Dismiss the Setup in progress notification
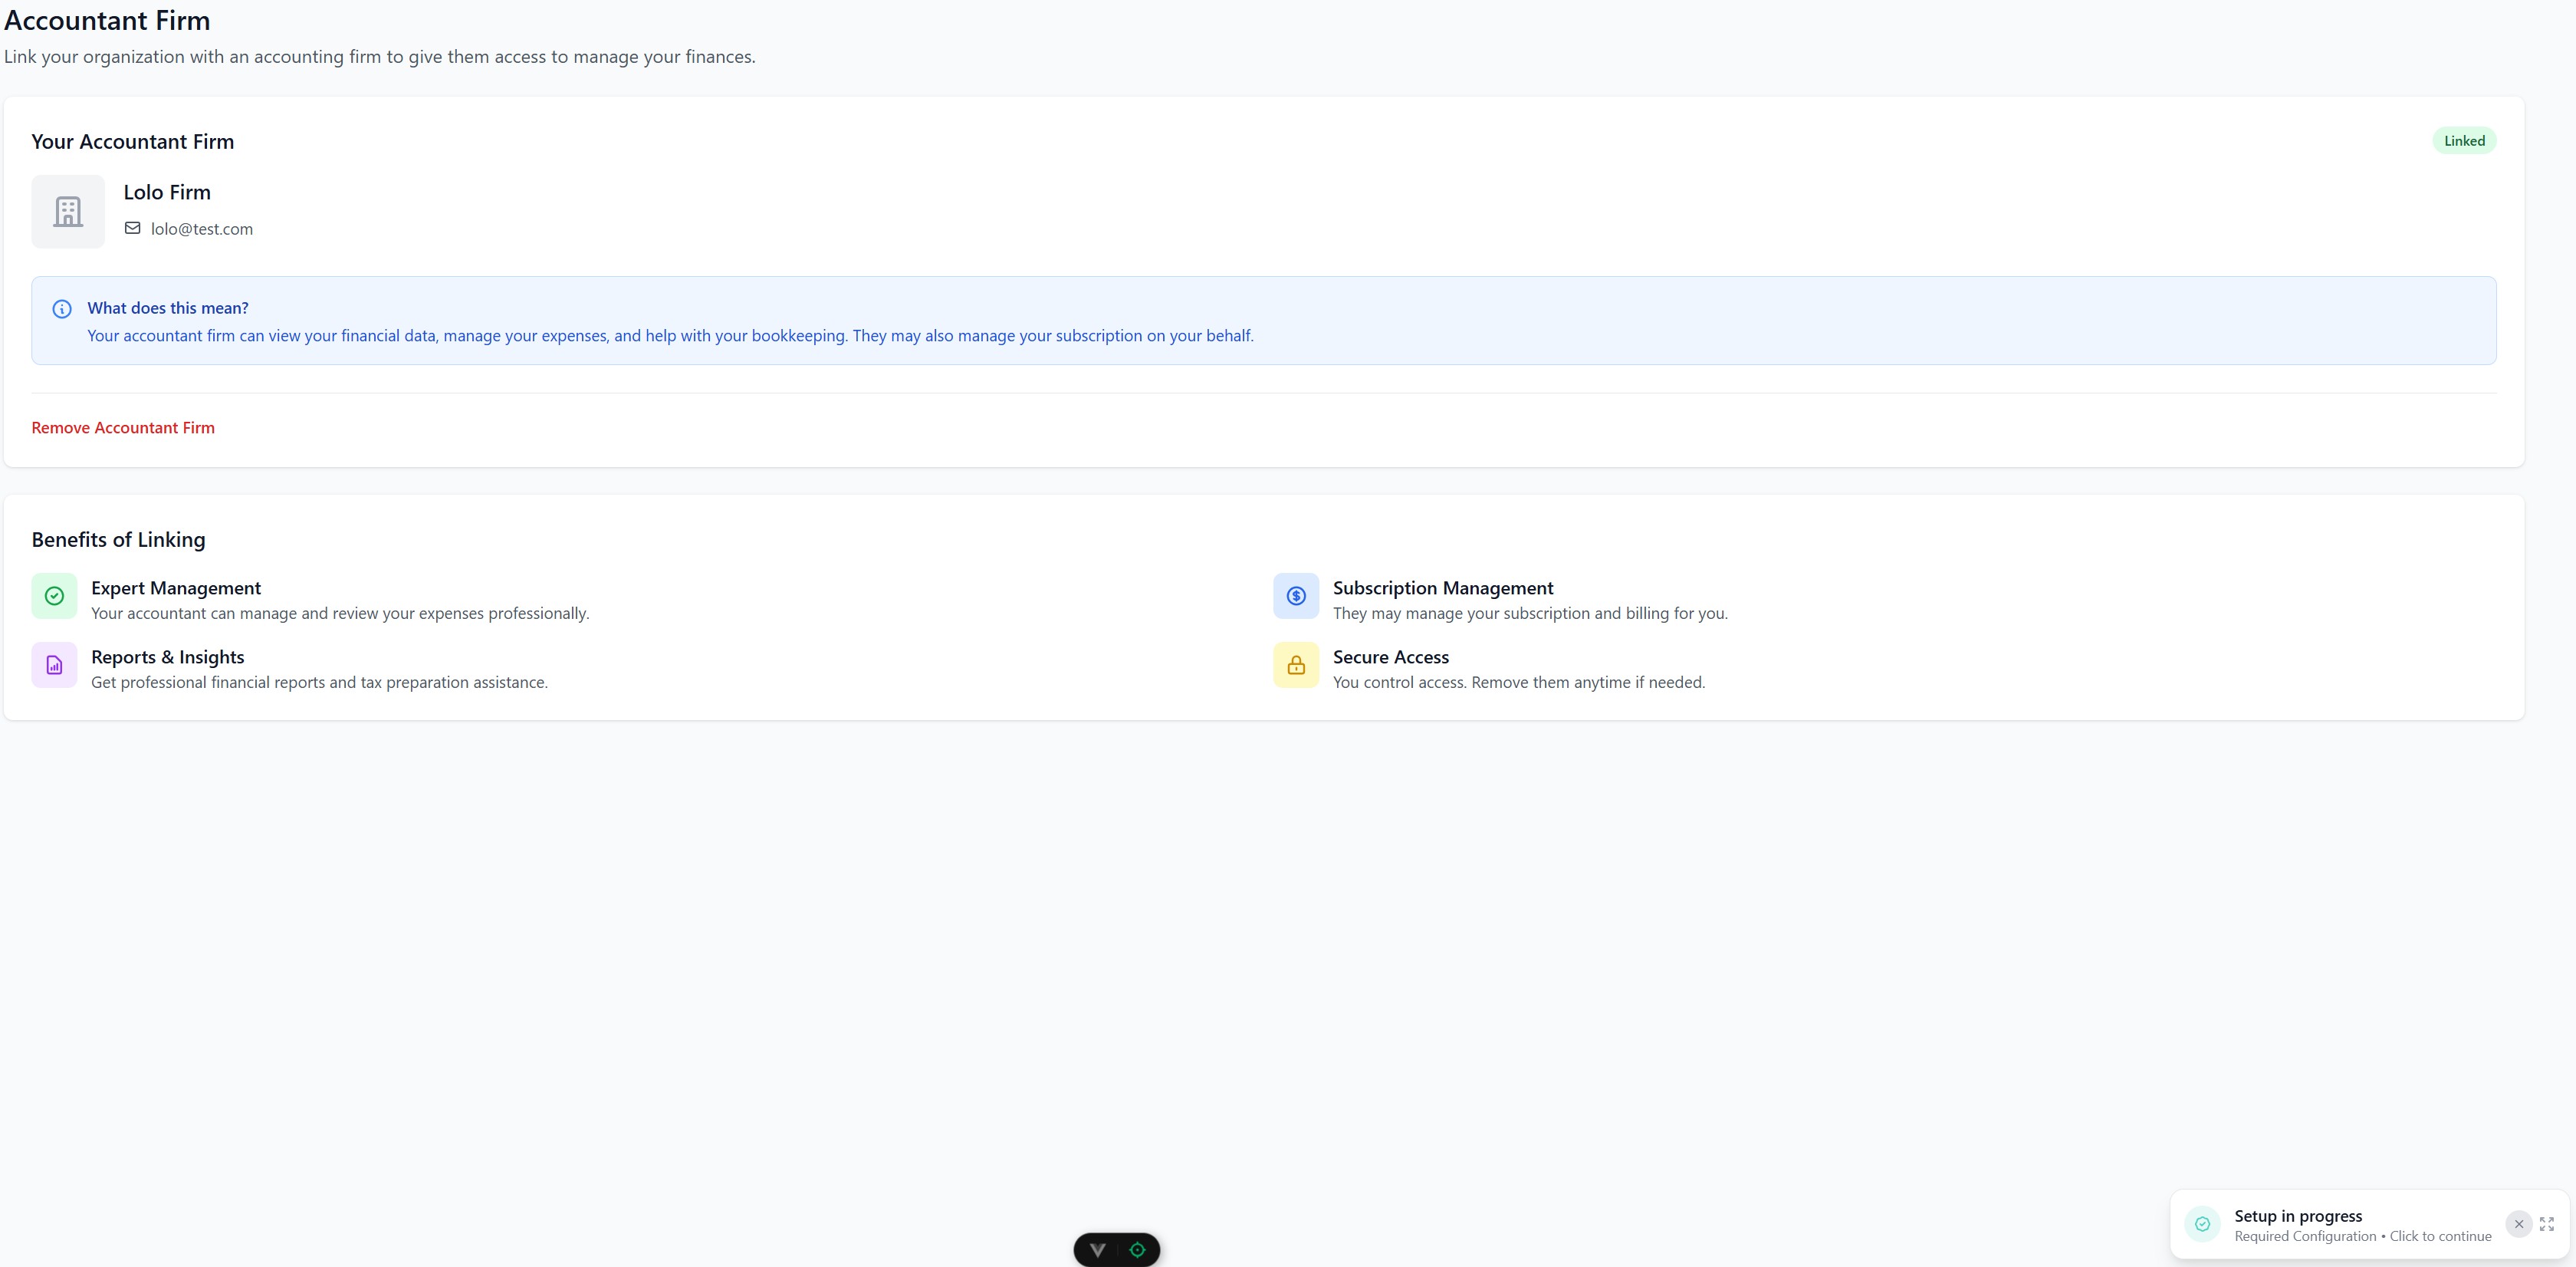The height and width of the screenshot is (1267, 2576). [x=2518, y=1224]
